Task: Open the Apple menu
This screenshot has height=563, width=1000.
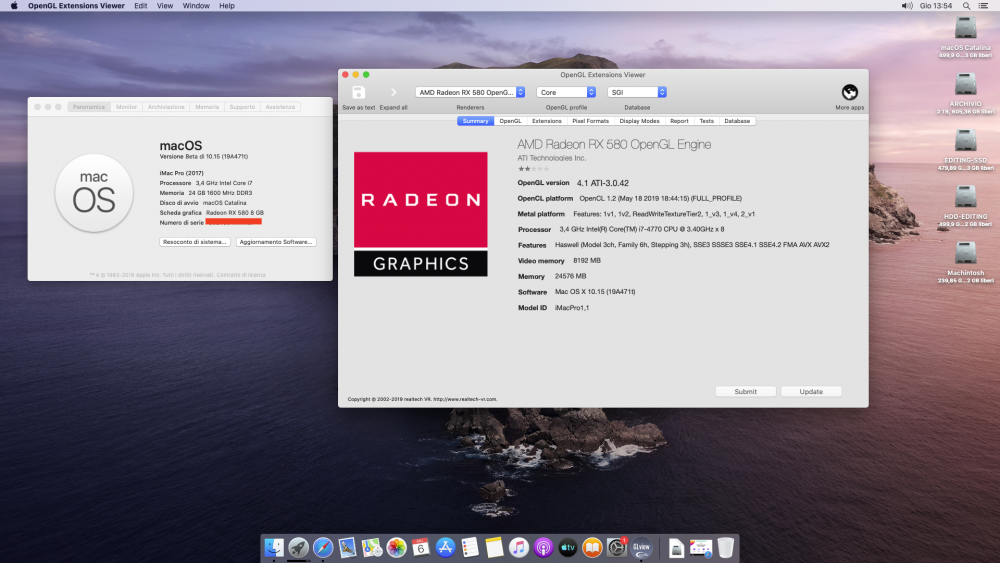Action: (x=14, y=6)
